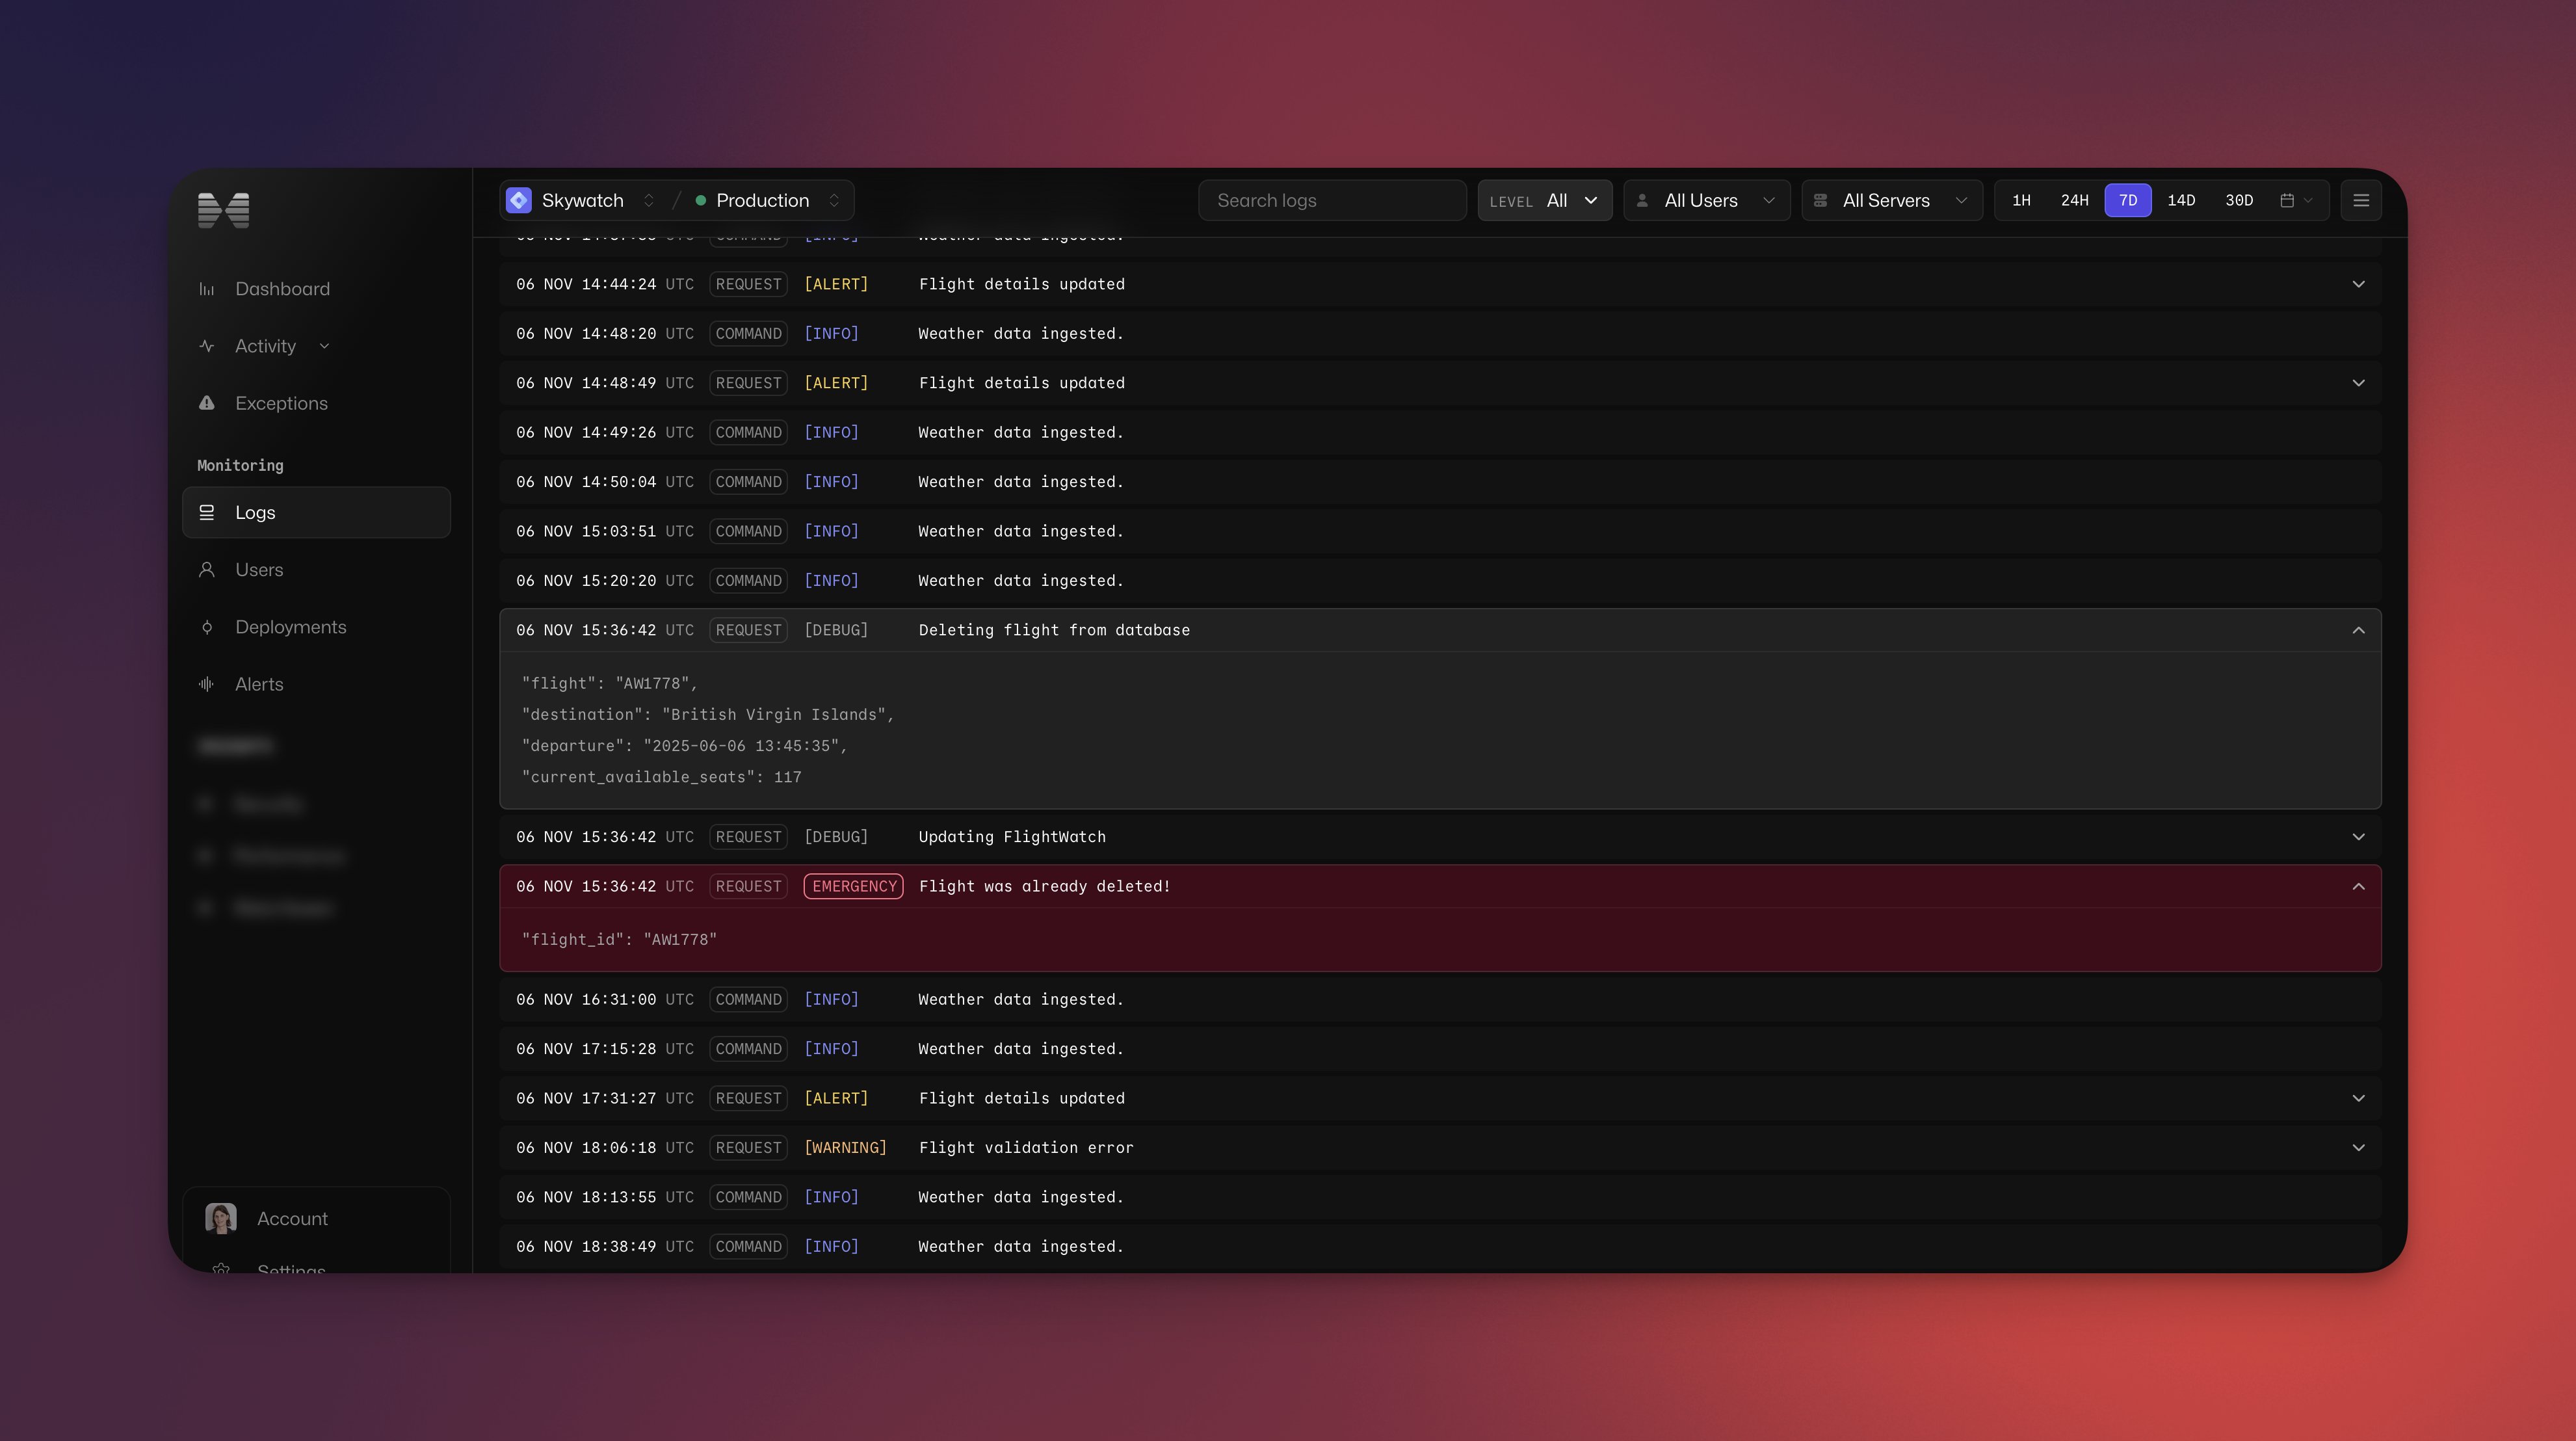Click the account avatar picture
The height and width of the screenshot is (1441, 2576).
pyautogui.click(x=221, y=1218)
